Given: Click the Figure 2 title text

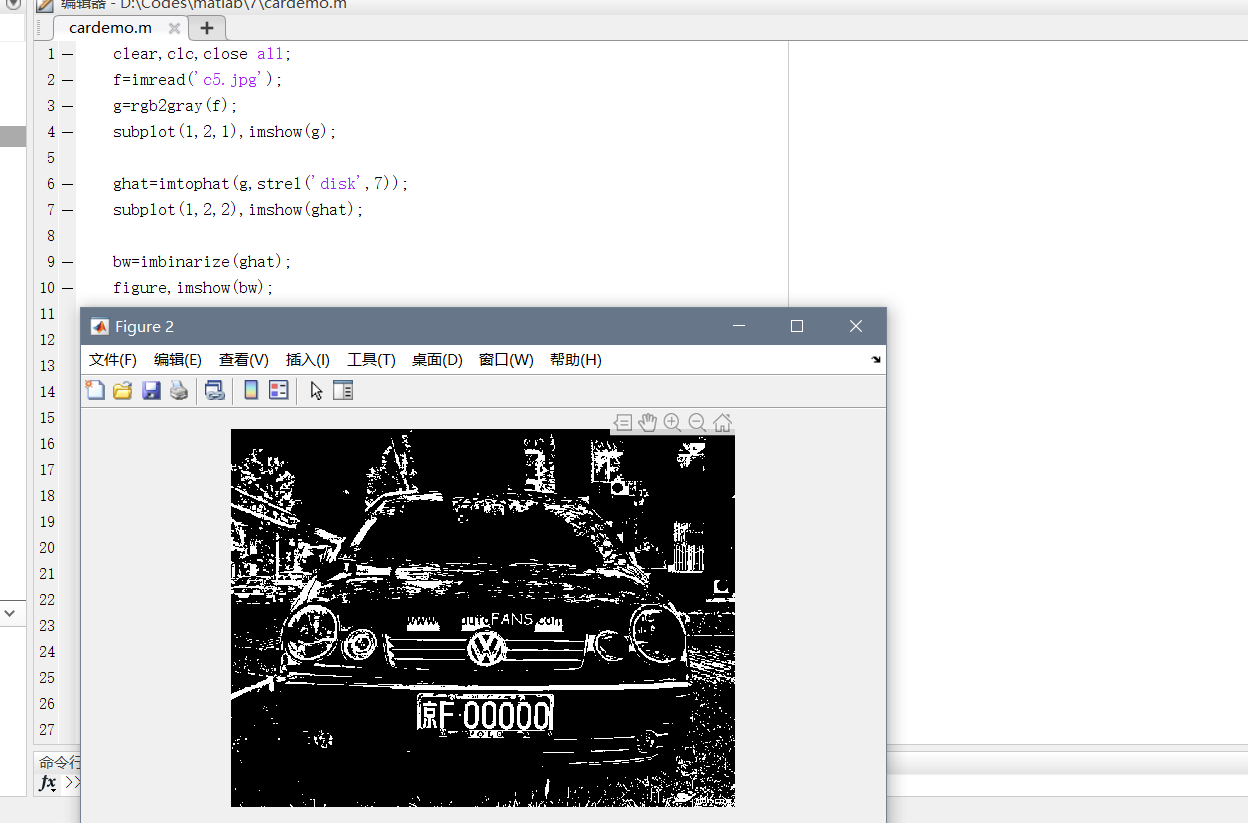Looking at the screenshot, I should (x=144, y=326).
